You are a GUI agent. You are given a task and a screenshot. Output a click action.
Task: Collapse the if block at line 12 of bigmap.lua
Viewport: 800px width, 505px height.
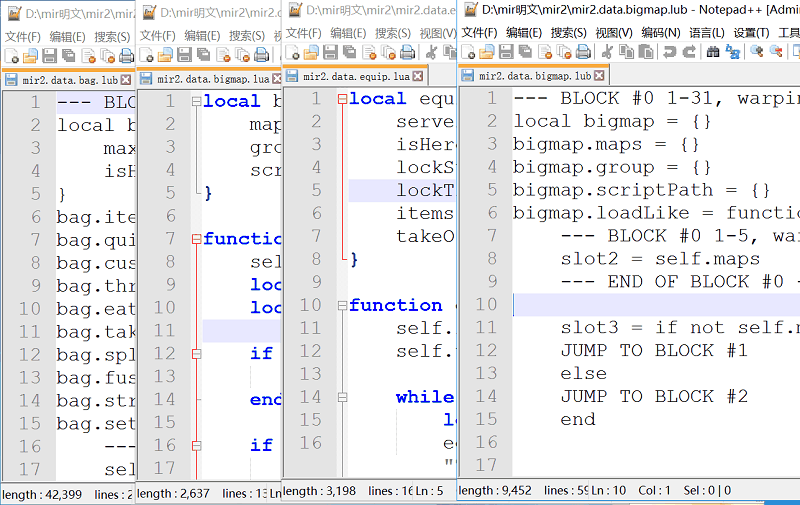(x=196, y=354)
